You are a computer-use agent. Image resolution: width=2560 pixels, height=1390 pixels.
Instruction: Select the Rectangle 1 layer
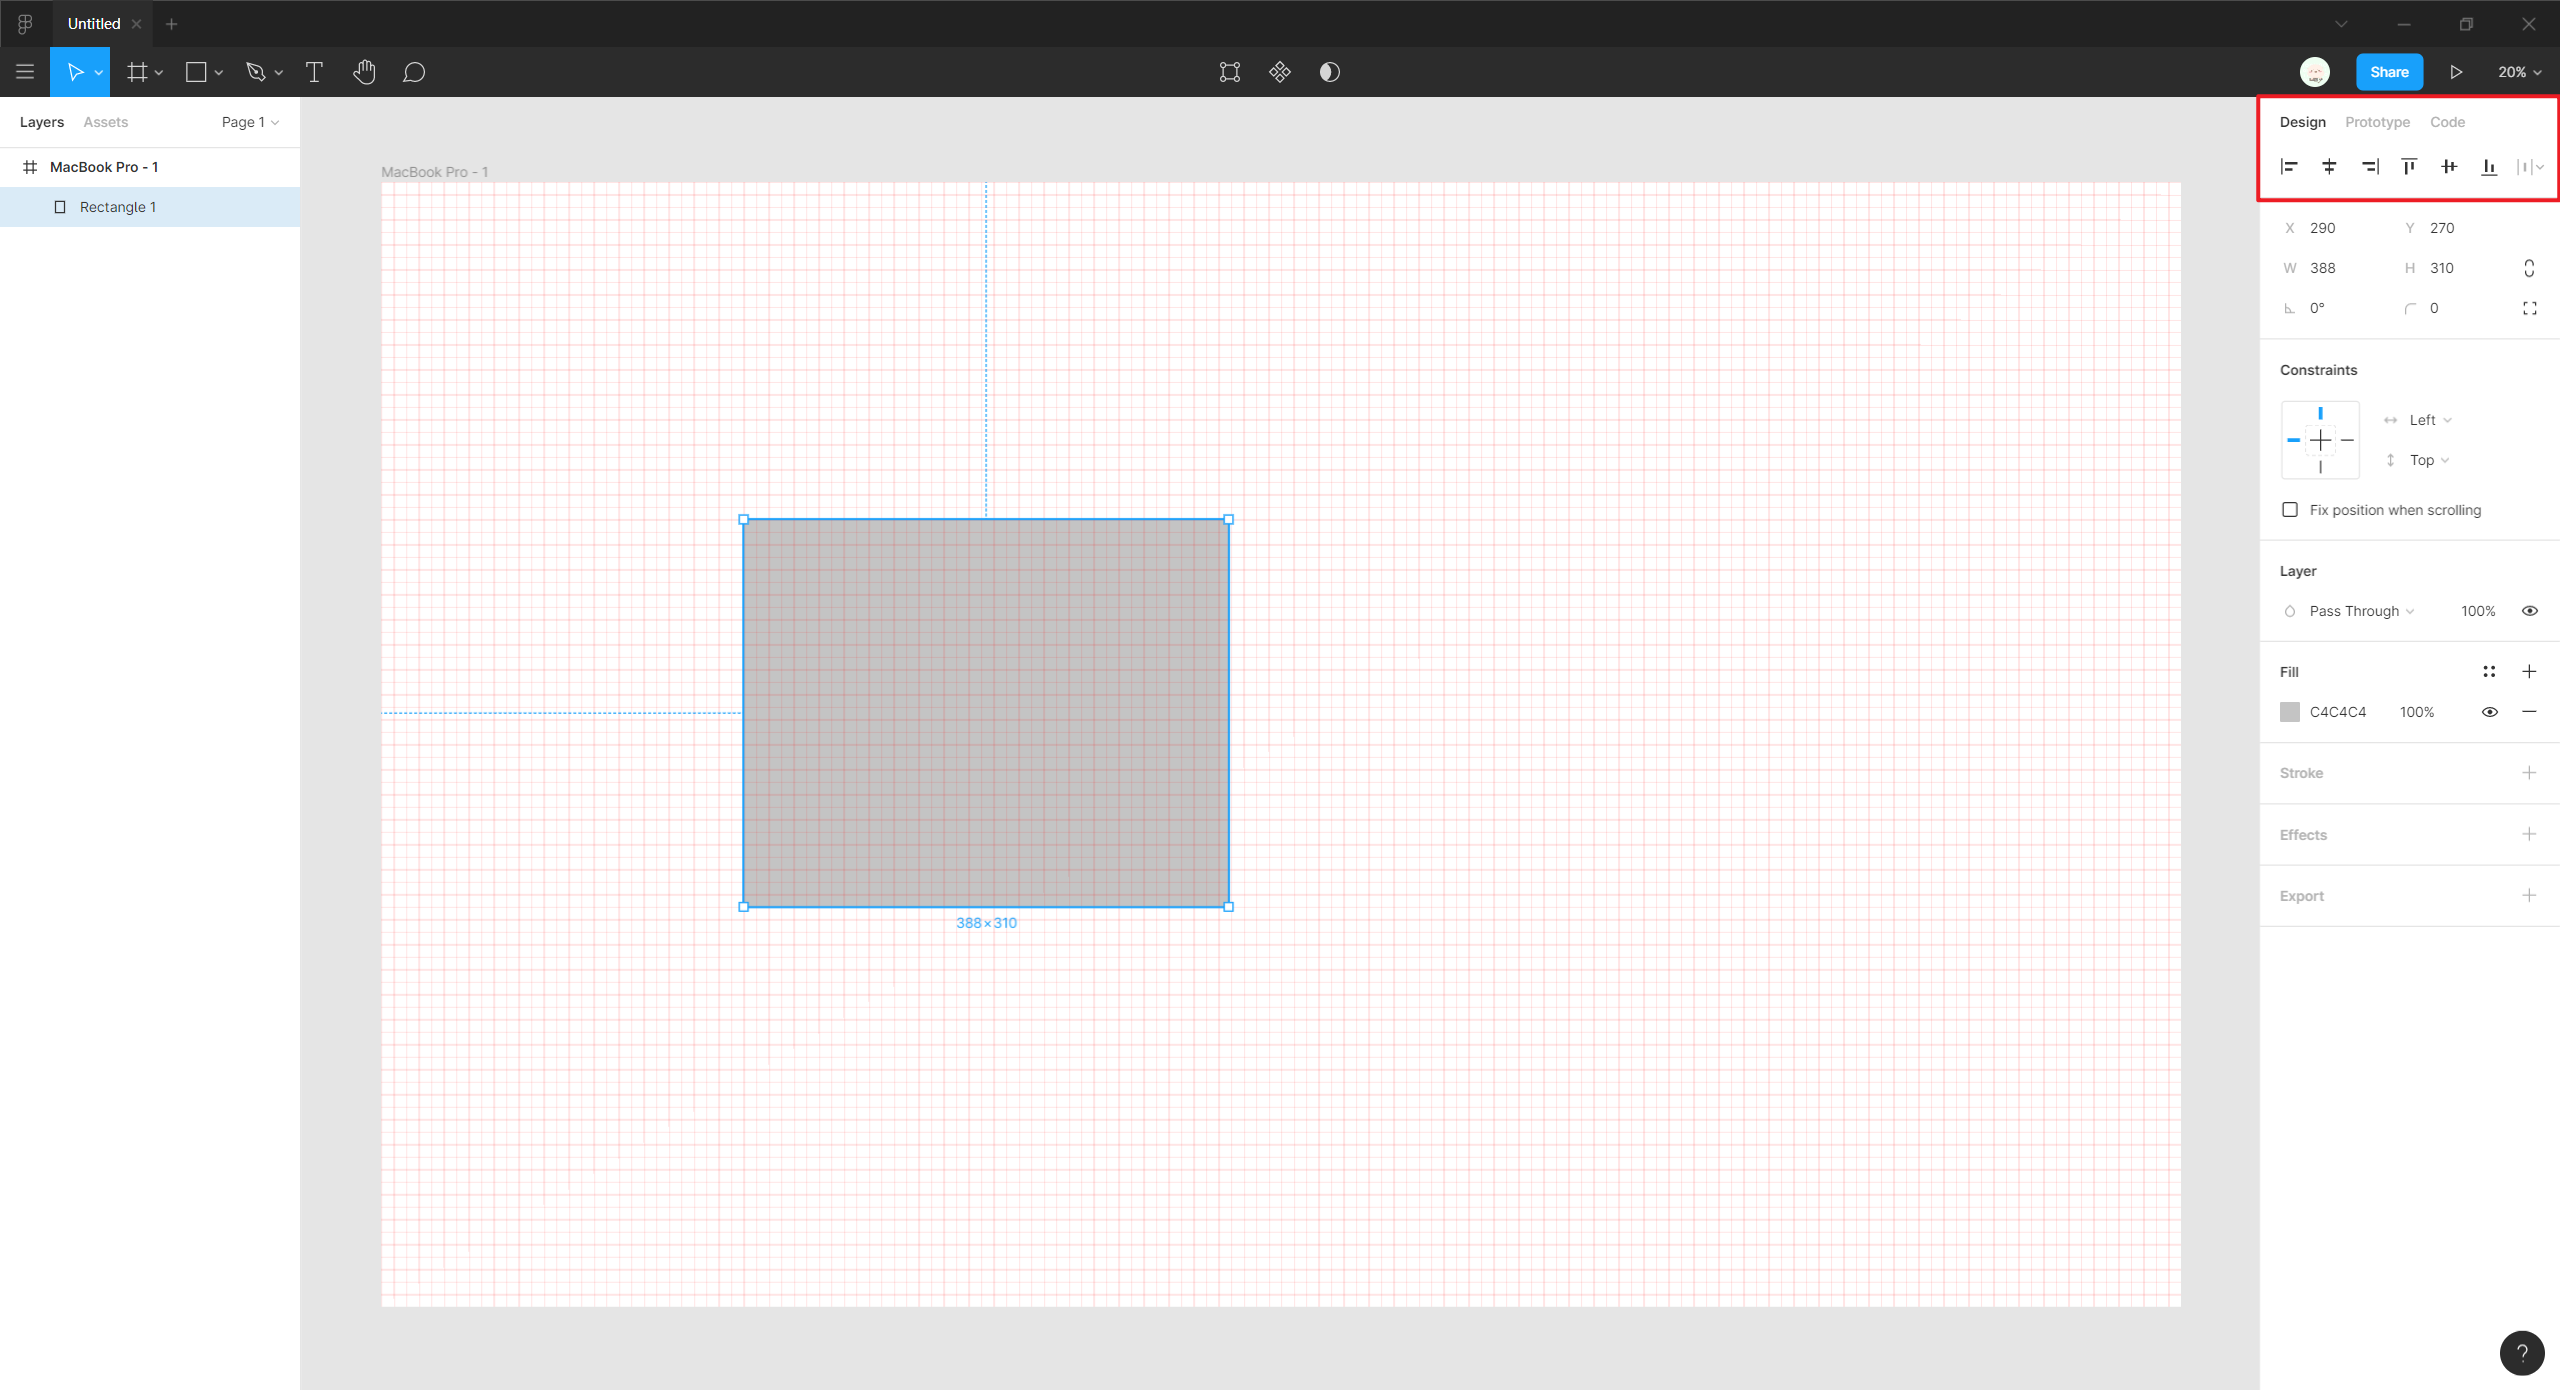(x=118, y=207)
